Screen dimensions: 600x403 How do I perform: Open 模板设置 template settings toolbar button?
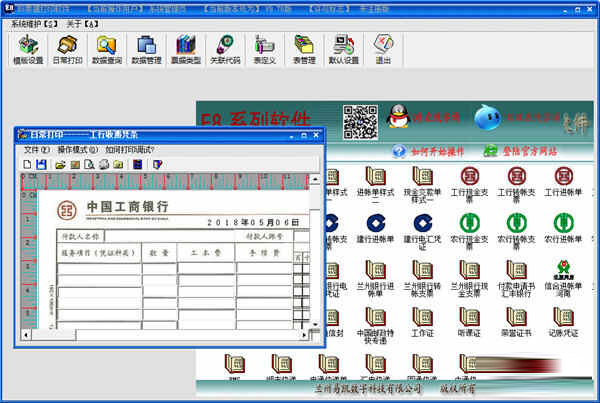click(x=29, y=49)
